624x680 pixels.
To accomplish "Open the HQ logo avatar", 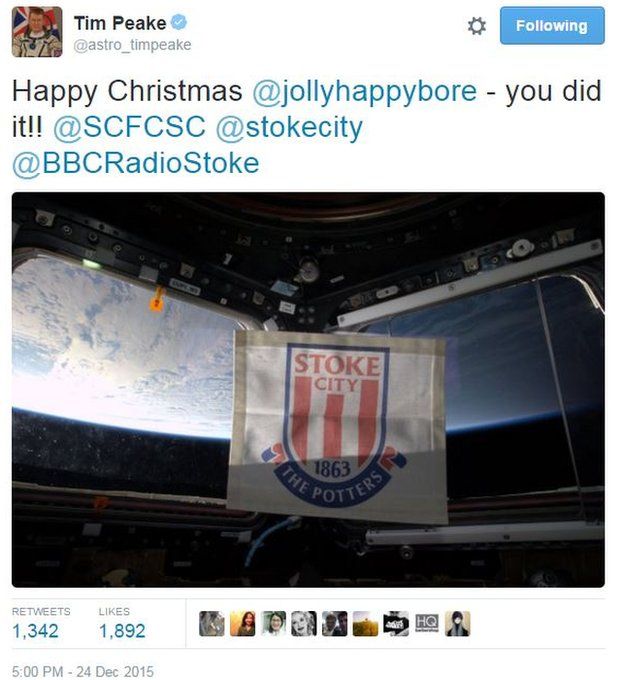I will coord(427,623).
